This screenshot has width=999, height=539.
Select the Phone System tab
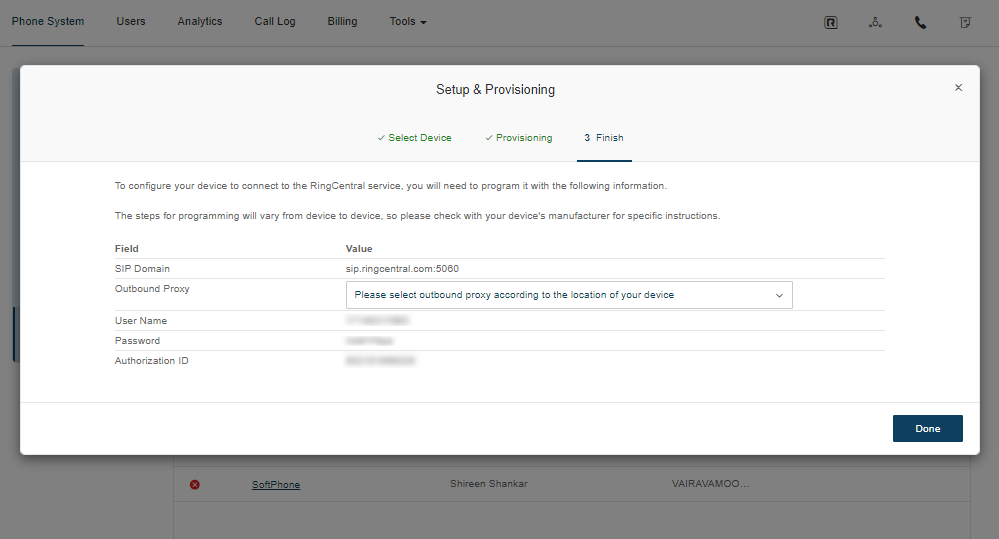click(48, 22)
